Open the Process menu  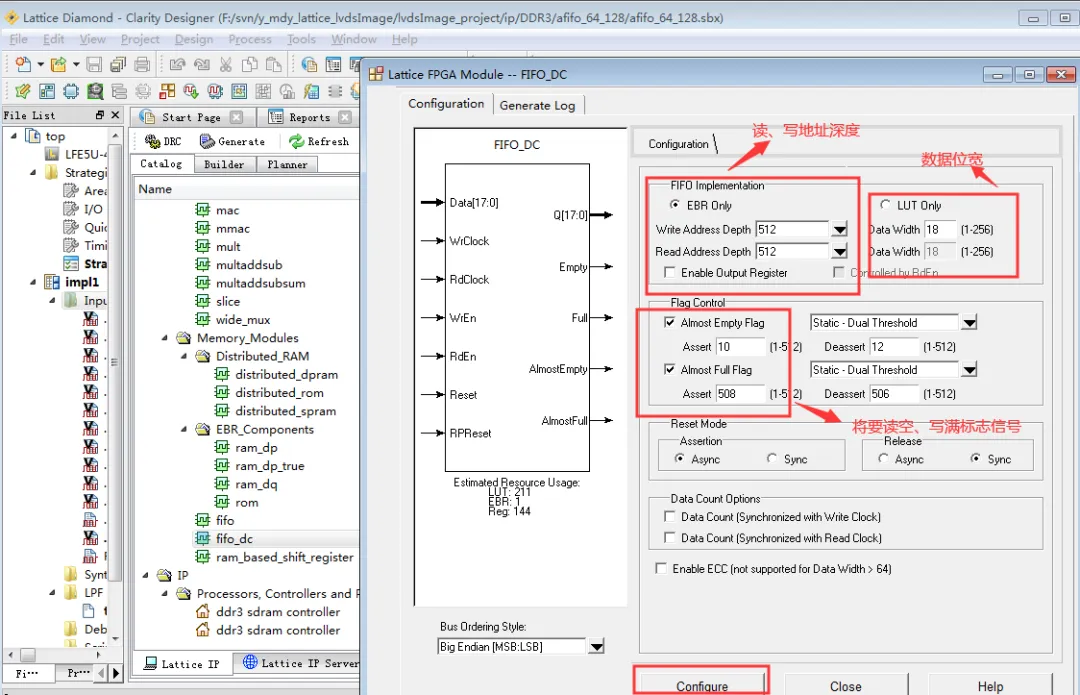tap(249, 39)
